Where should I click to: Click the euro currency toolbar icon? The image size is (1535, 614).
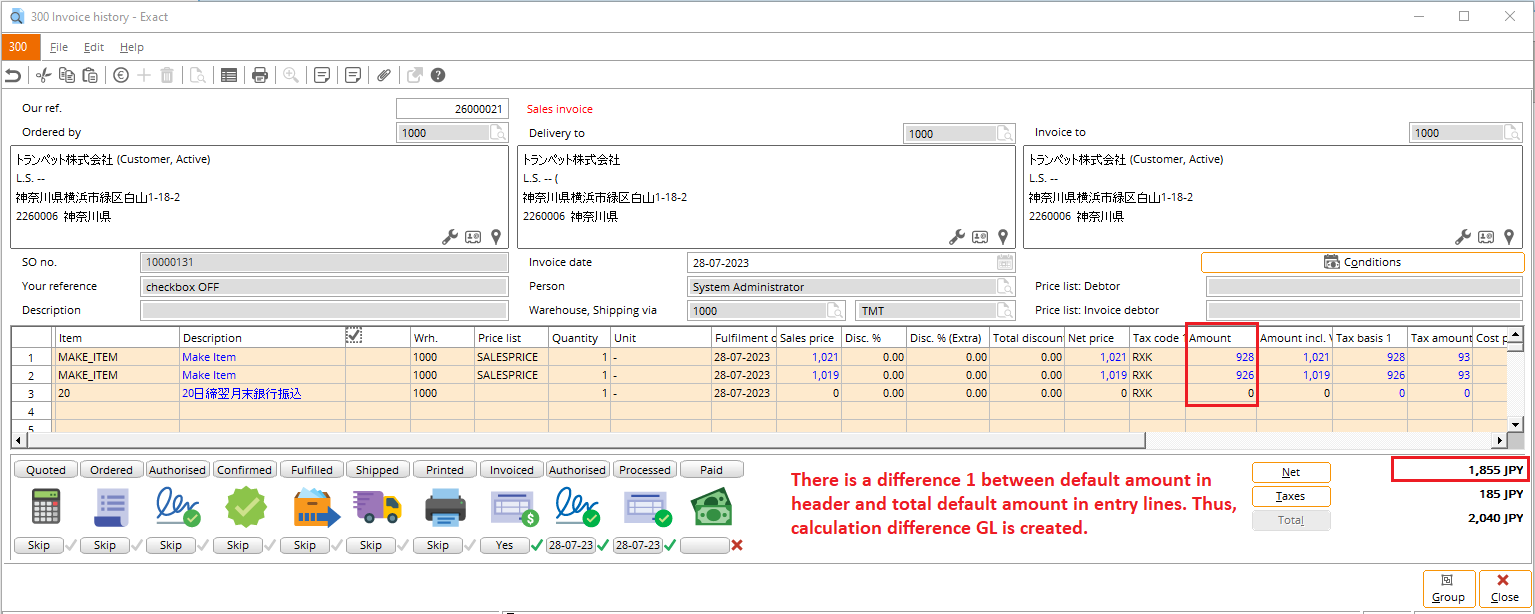pyautogui.click(x=121, y=75)
